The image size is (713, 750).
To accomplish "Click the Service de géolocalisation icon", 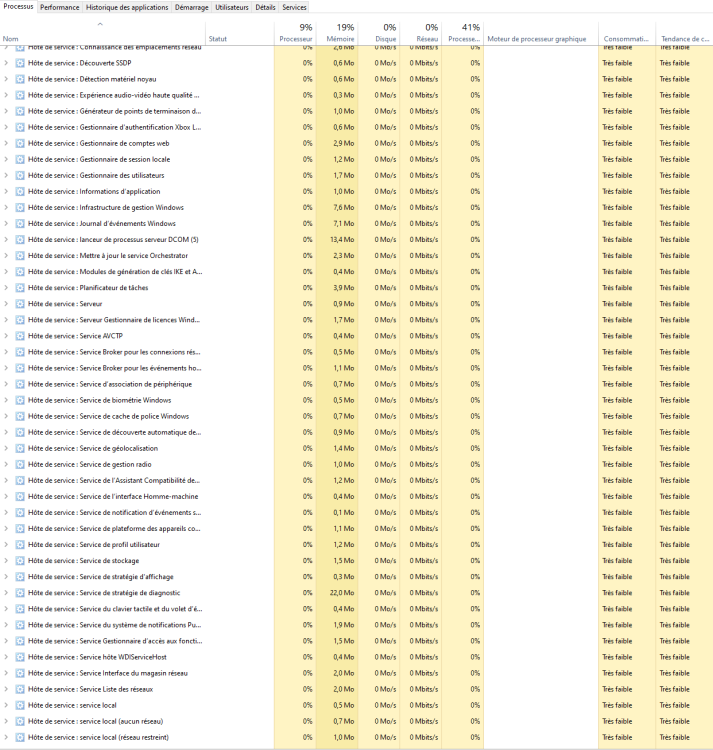I will tap(20, 448).
